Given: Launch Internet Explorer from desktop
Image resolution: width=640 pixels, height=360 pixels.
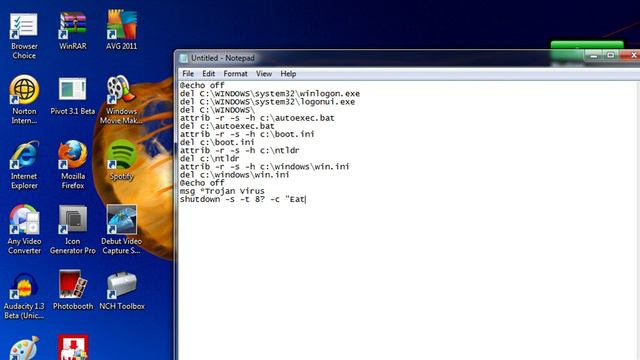Looking at the screenshot, I should 24,165.
